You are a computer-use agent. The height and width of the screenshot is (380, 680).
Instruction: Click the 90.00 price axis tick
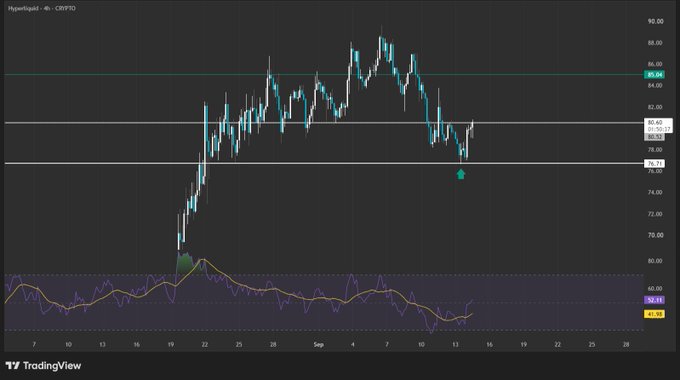coord(655,21)
